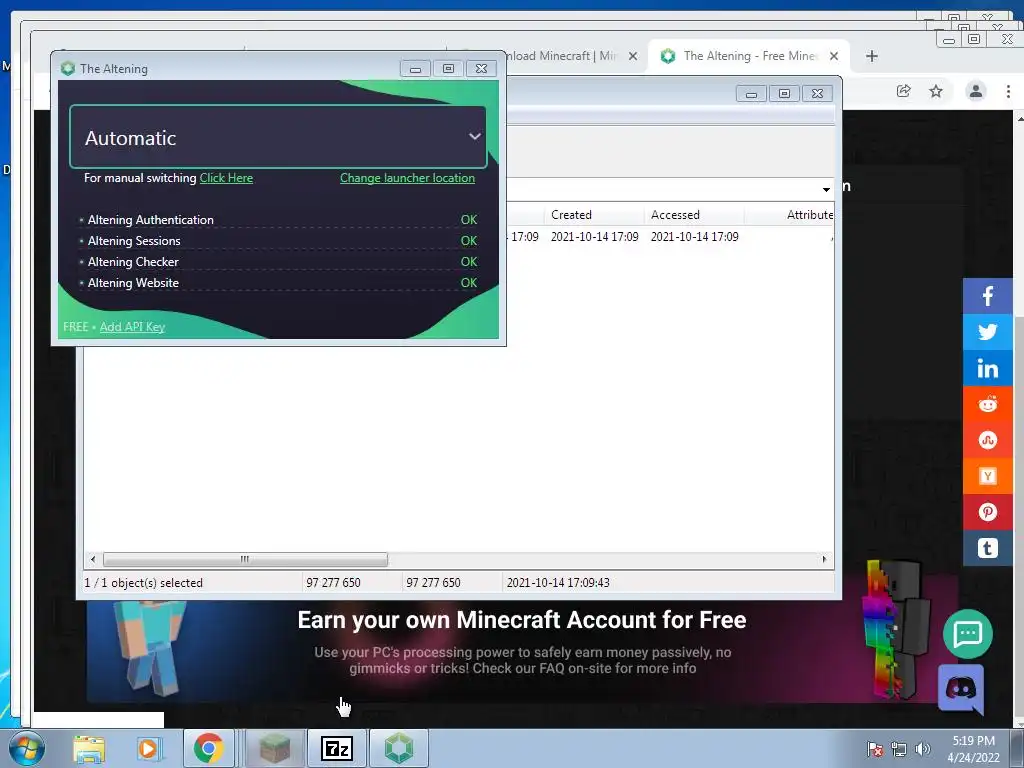Viewport: 1024px width, 768px height.
Task: Share the page on StumbleUpon
Action: click(987, 440)
